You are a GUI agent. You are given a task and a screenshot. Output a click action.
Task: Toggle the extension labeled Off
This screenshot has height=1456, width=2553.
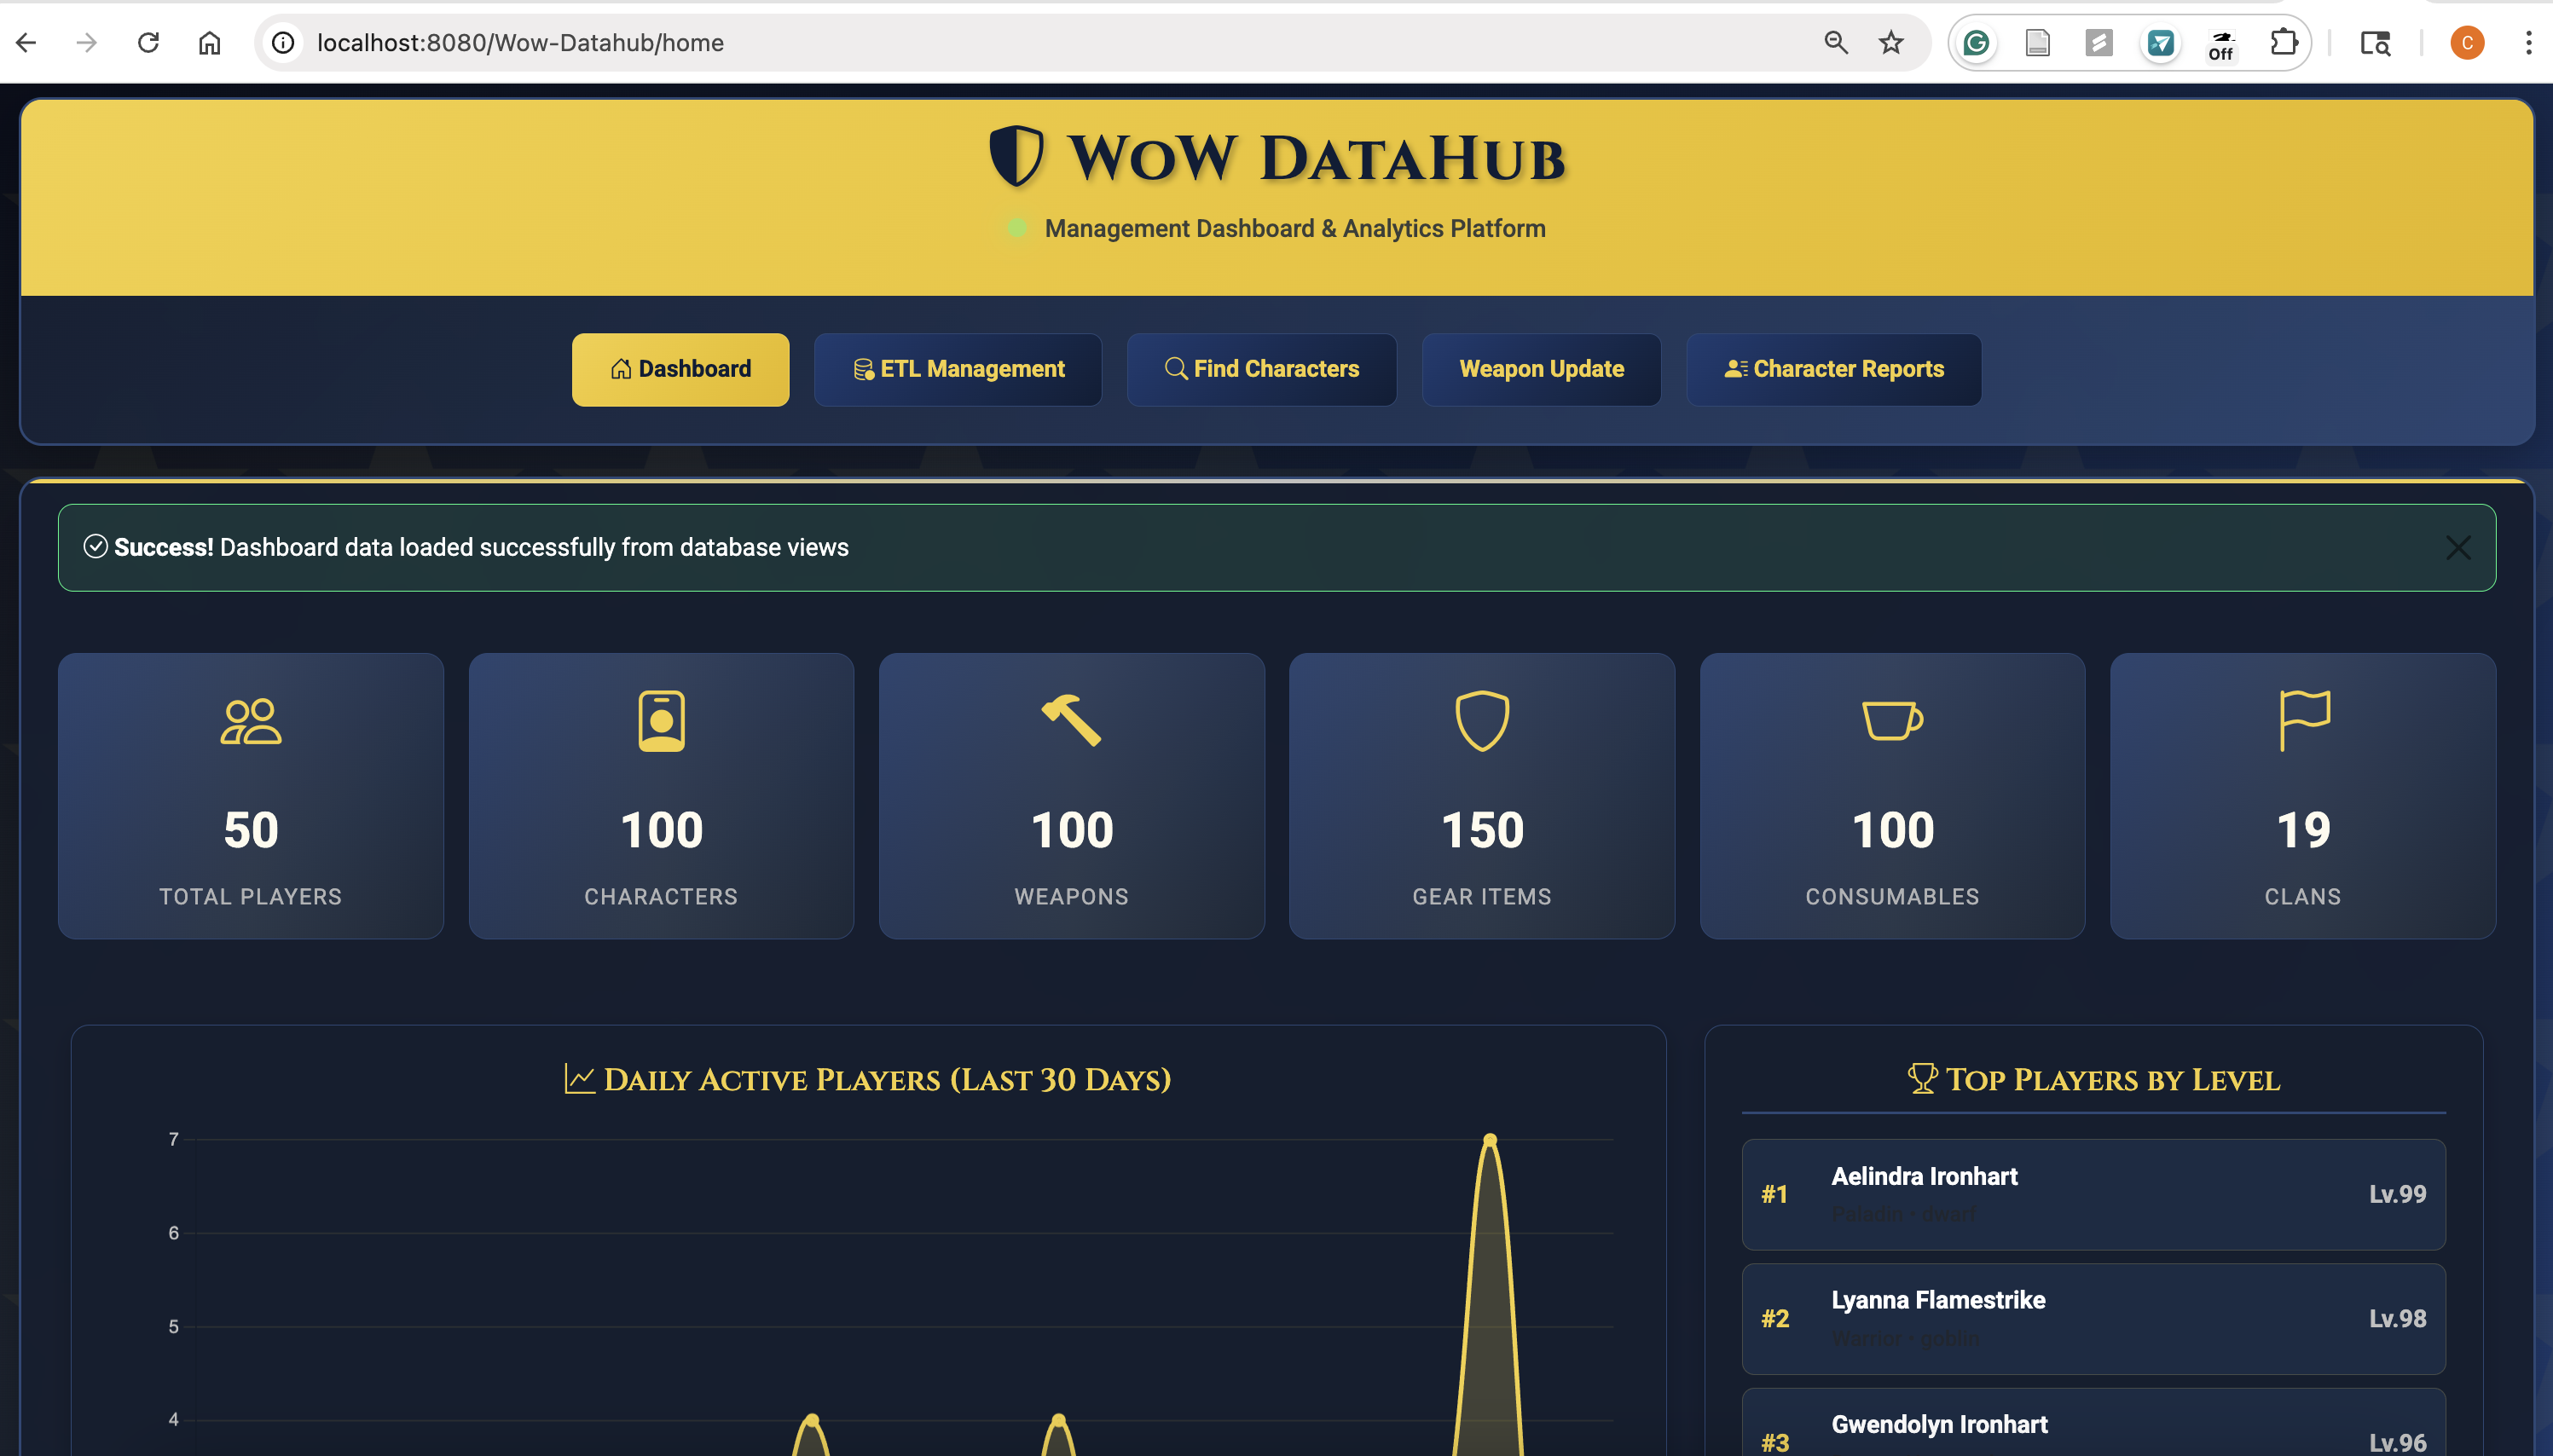(x=2222, y=45)
